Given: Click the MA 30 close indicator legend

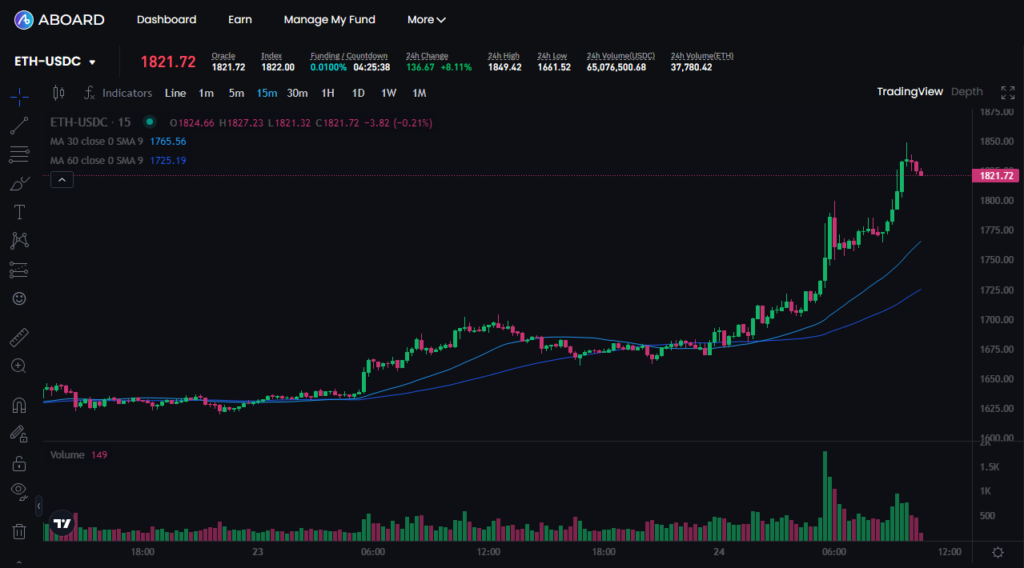Looking at the screenshot, I should click(x=118, y=142).
